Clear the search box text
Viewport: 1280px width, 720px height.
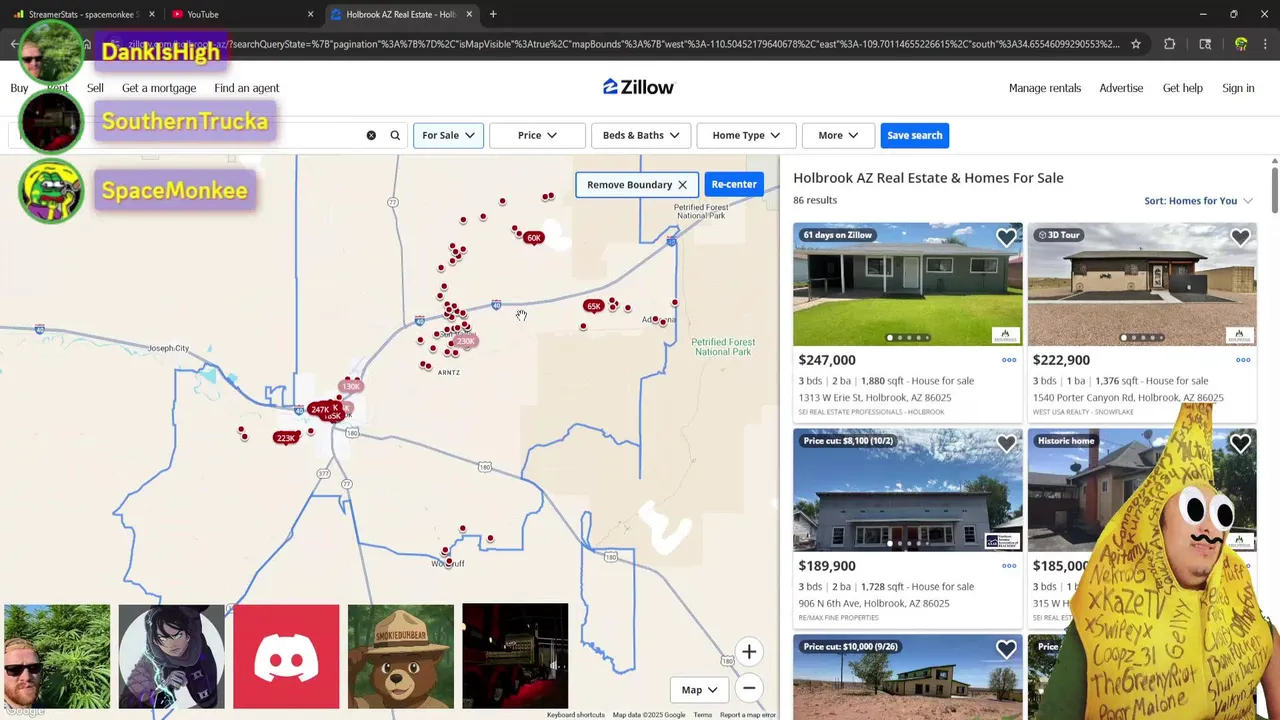click(371, 135)
